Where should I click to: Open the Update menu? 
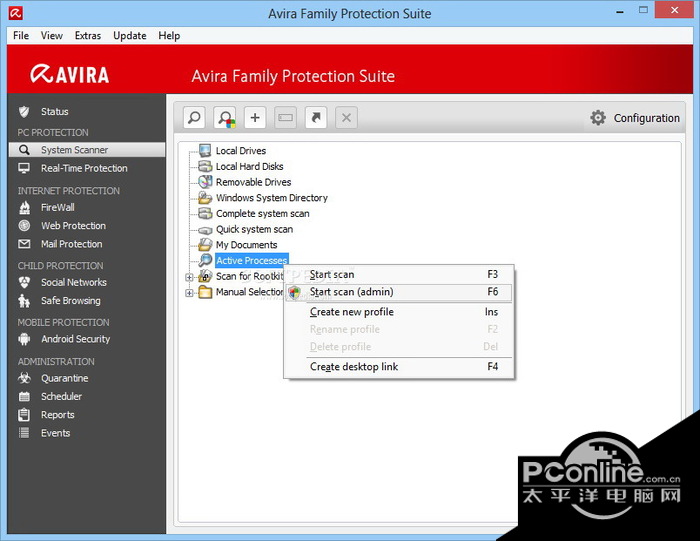coord(130,36)
